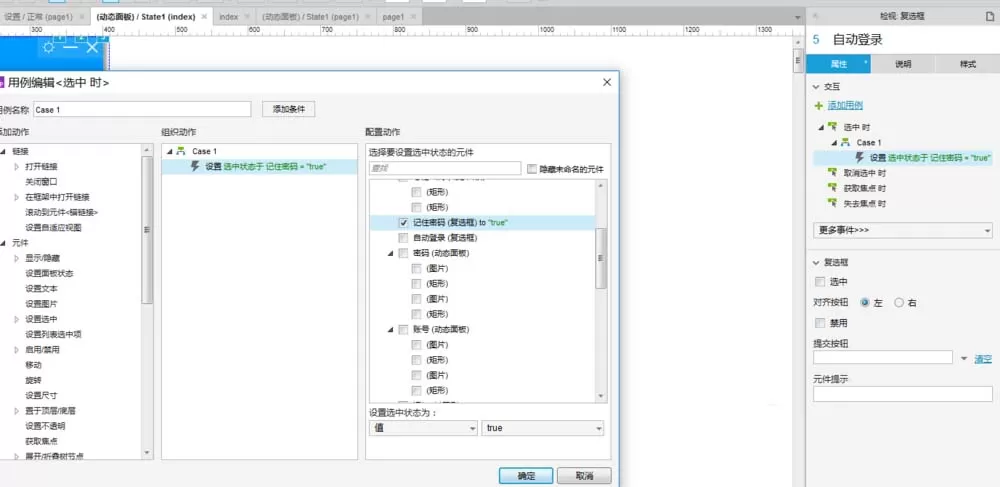1000x487 pixels.
Task: Open the true value dropdown
Action: pos(543,428)
